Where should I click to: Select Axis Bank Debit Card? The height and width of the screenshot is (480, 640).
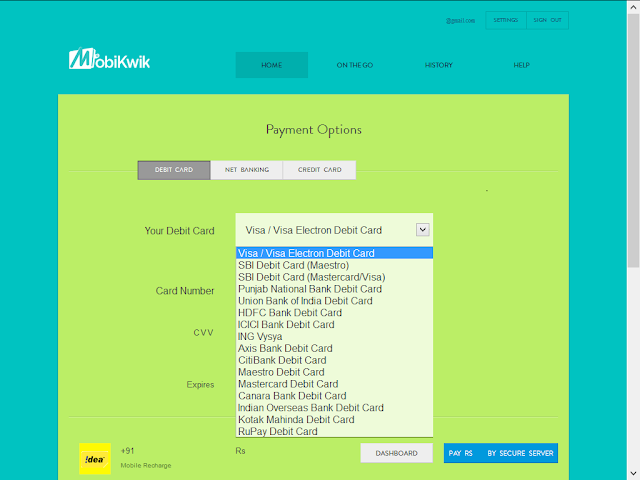click(334, 348)
